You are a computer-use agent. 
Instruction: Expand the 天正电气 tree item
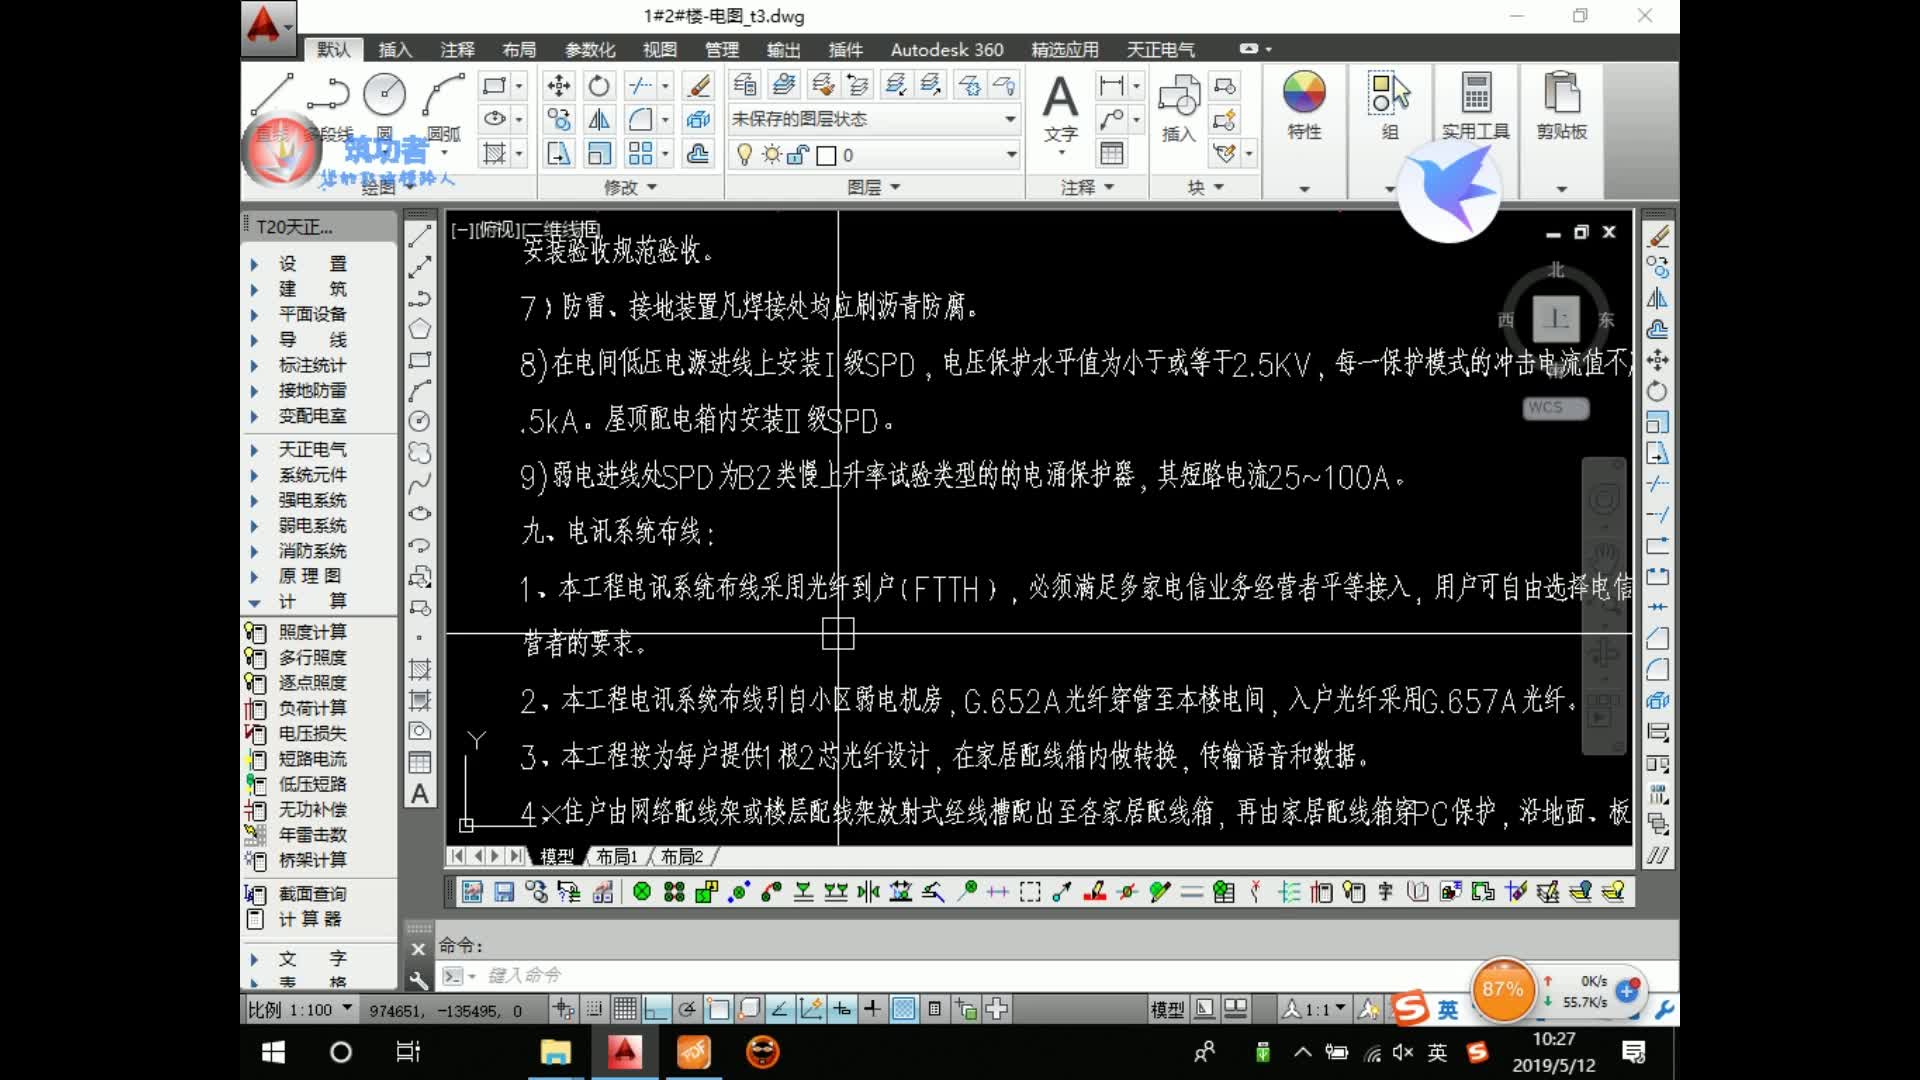(255, 450)
